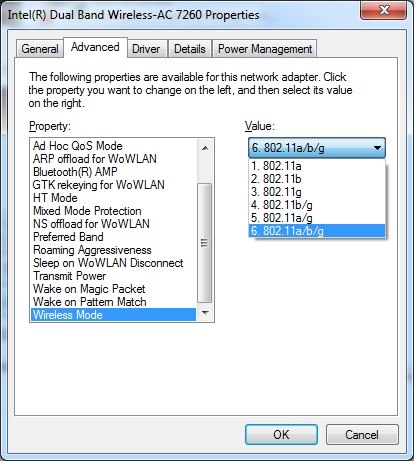414x461 pixels.
Task: Cancel the properties dialog
Action: pyautogui.click(x=362, y=434)
